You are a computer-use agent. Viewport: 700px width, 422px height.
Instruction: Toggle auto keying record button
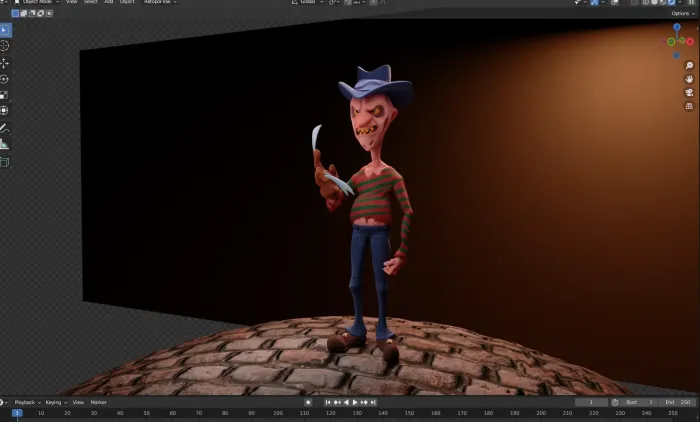click(308, 402)
